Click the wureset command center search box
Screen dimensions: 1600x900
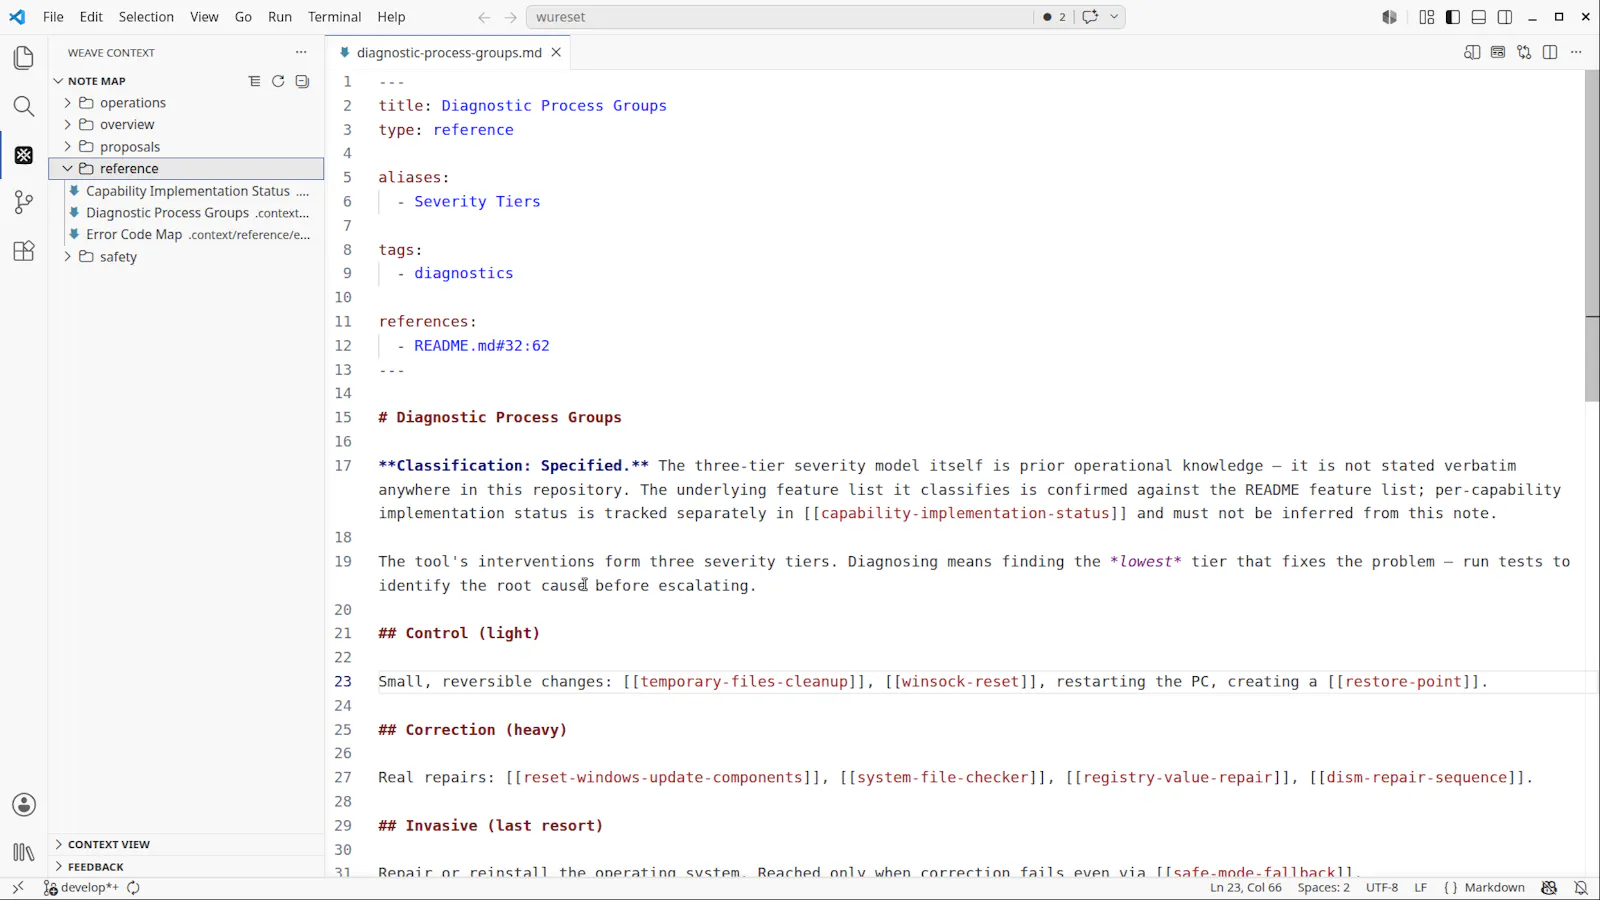779,17
